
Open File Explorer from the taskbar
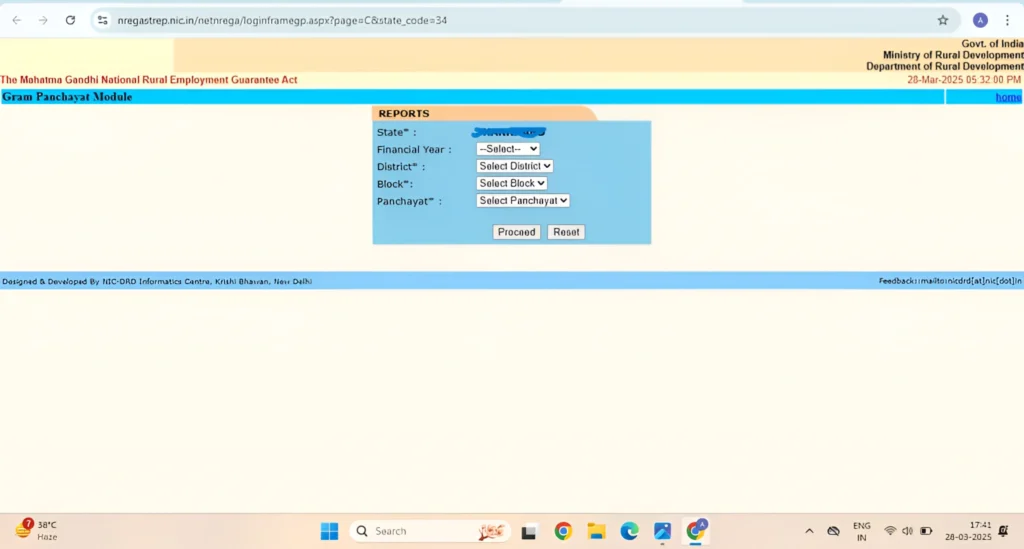[596, 531]
